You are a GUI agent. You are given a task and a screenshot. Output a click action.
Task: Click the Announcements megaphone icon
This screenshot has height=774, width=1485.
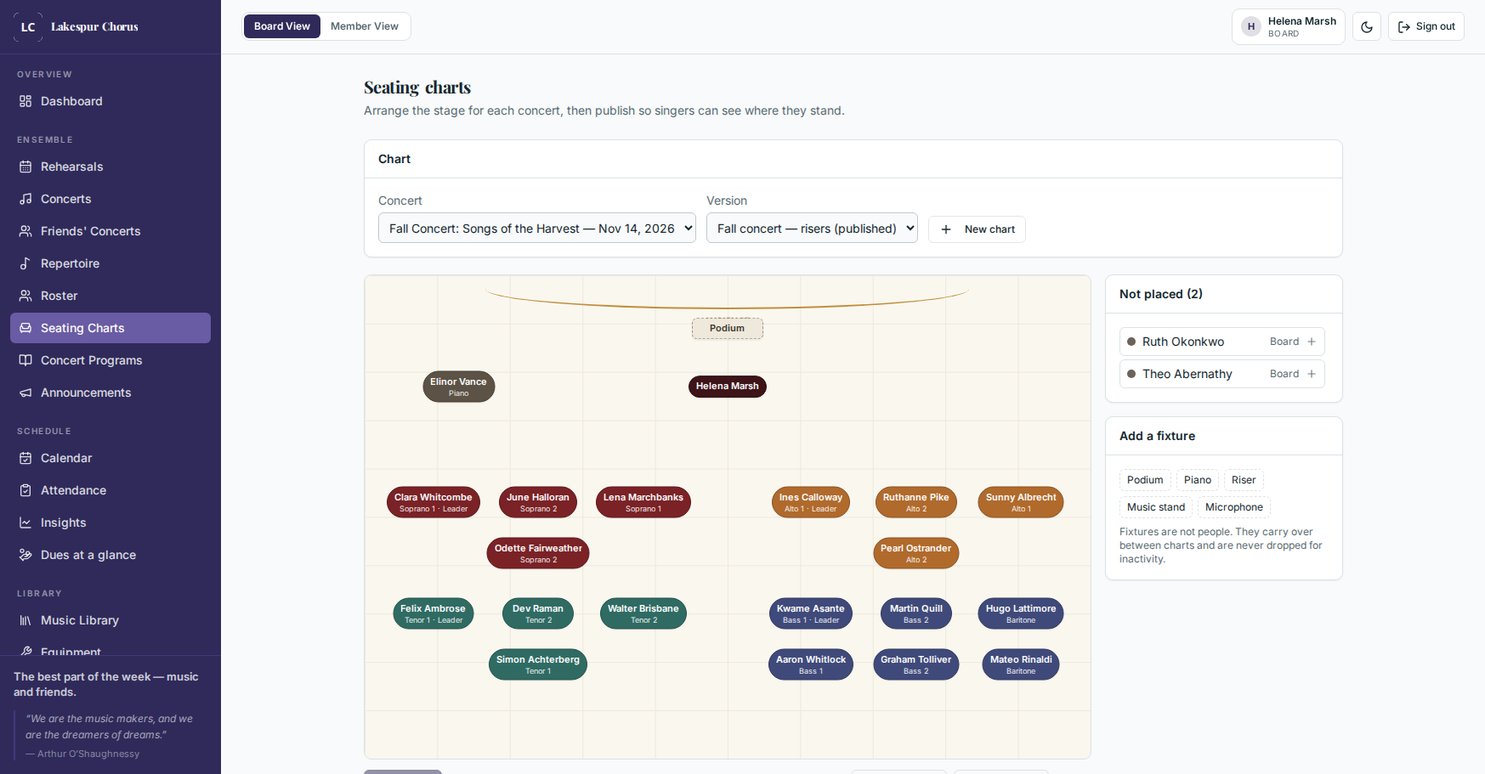(26, 393)
